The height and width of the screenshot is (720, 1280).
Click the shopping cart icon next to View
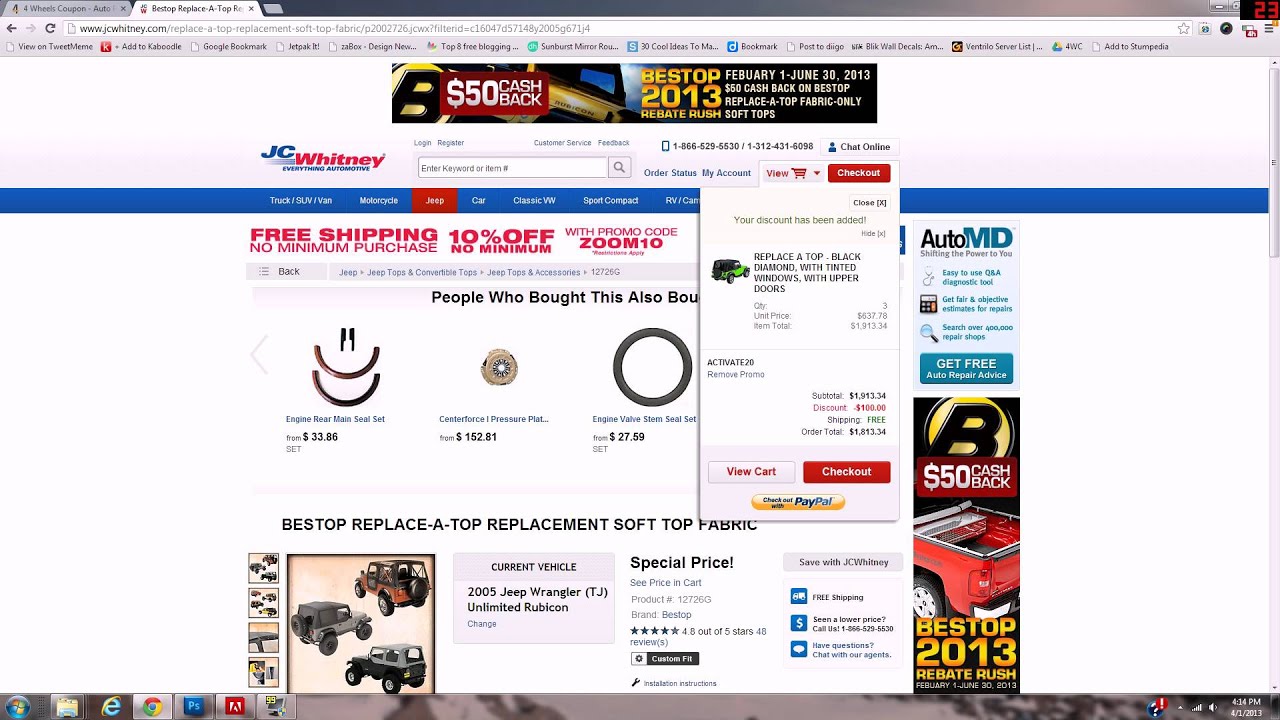[800, 173]
